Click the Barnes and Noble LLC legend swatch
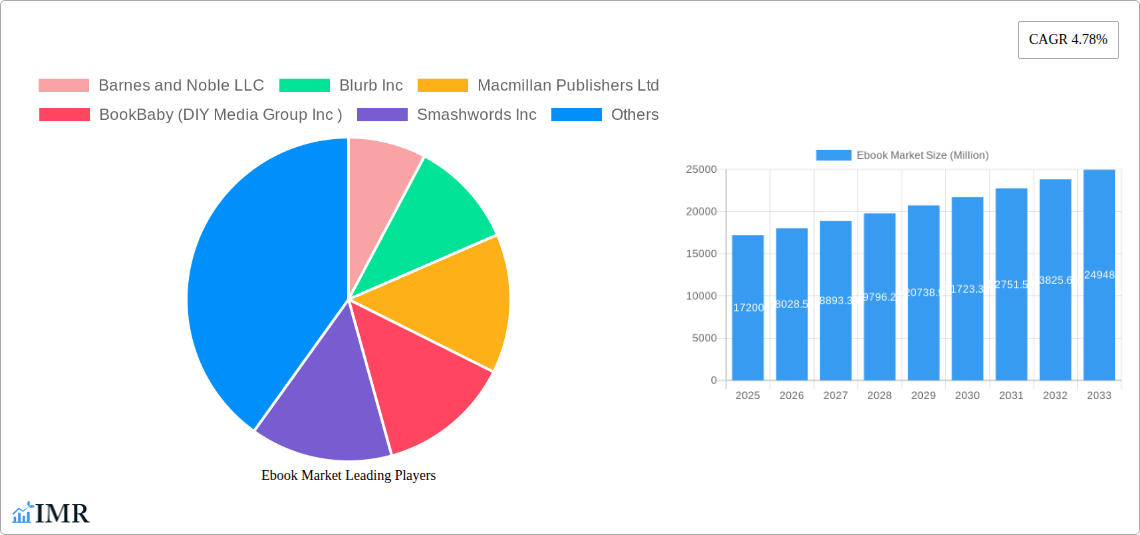The width and height of the screenshot is (1140, 535). coord(64,85)
